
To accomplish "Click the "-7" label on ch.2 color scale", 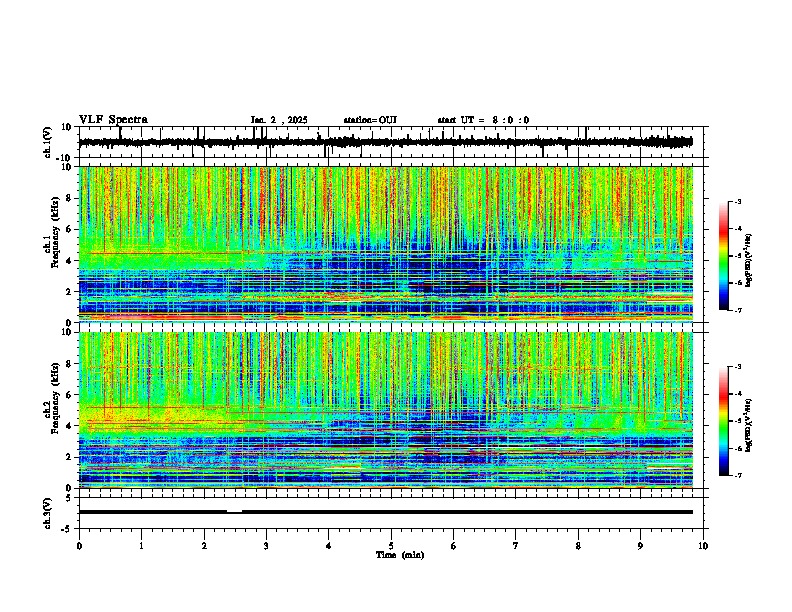I will pyautogui.click(x=738, y=476).
